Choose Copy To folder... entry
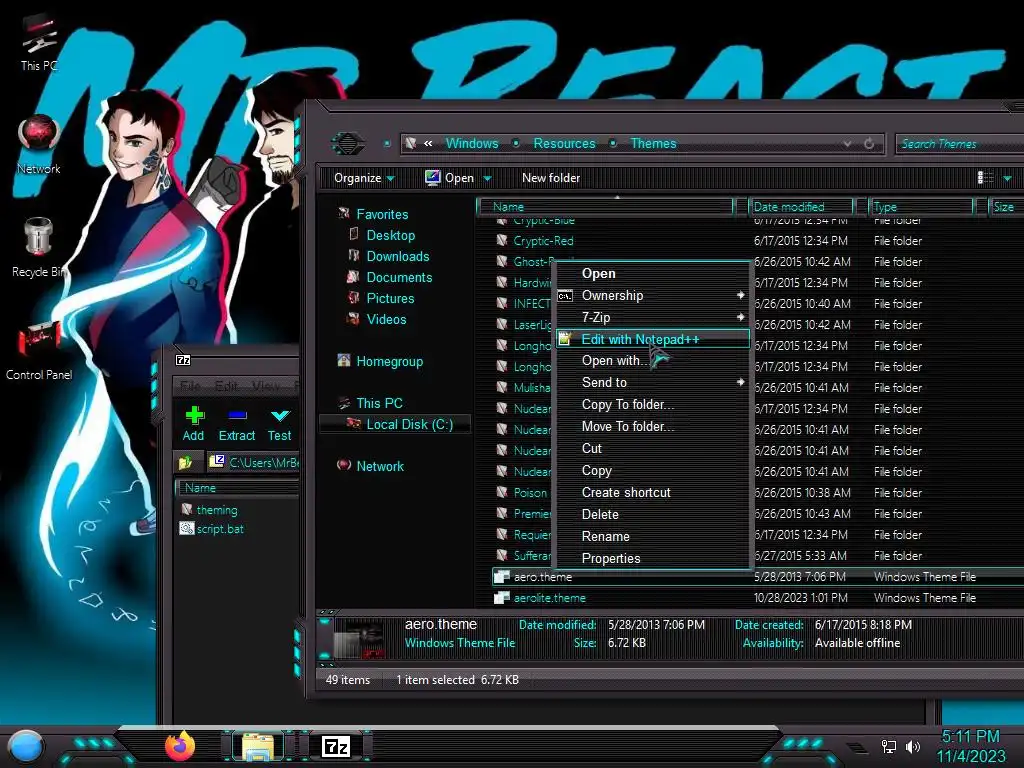The width and height of the screenshot is (1024, 768). pyautogui.click(x=652, y=404)
